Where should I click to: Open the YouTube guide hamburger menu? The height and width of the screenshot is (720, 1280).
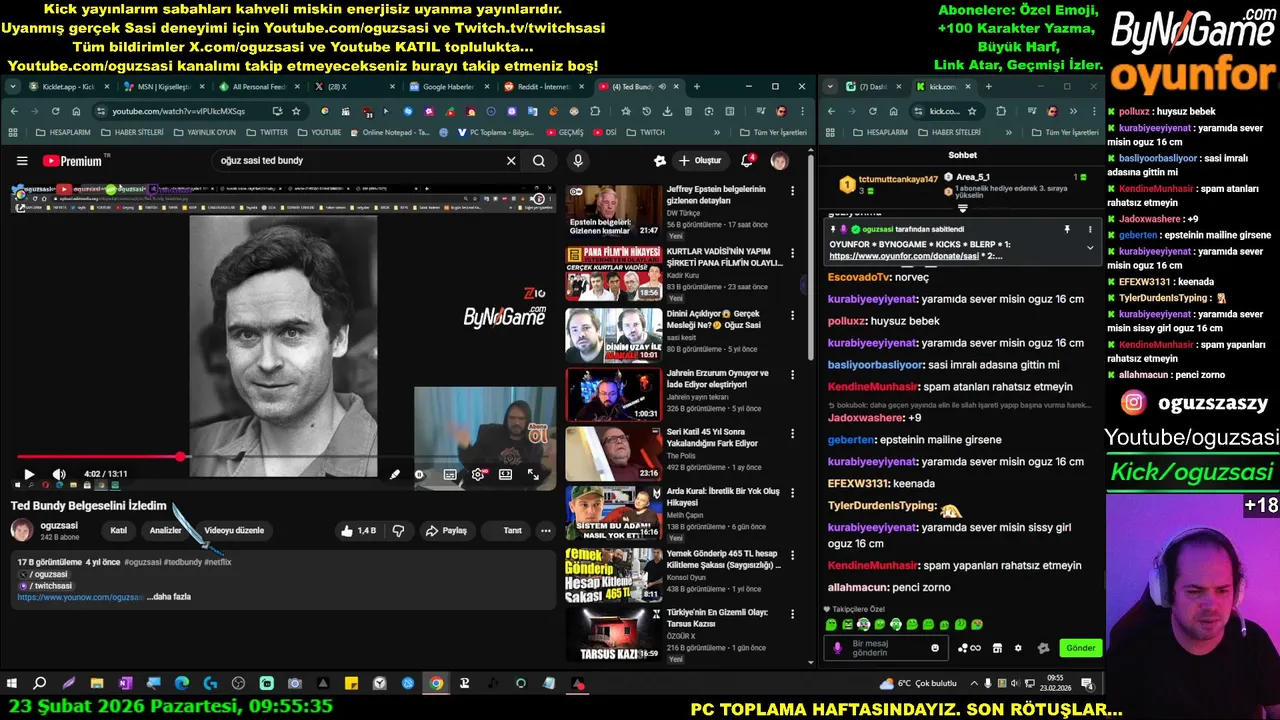click(x=22, y=161)
